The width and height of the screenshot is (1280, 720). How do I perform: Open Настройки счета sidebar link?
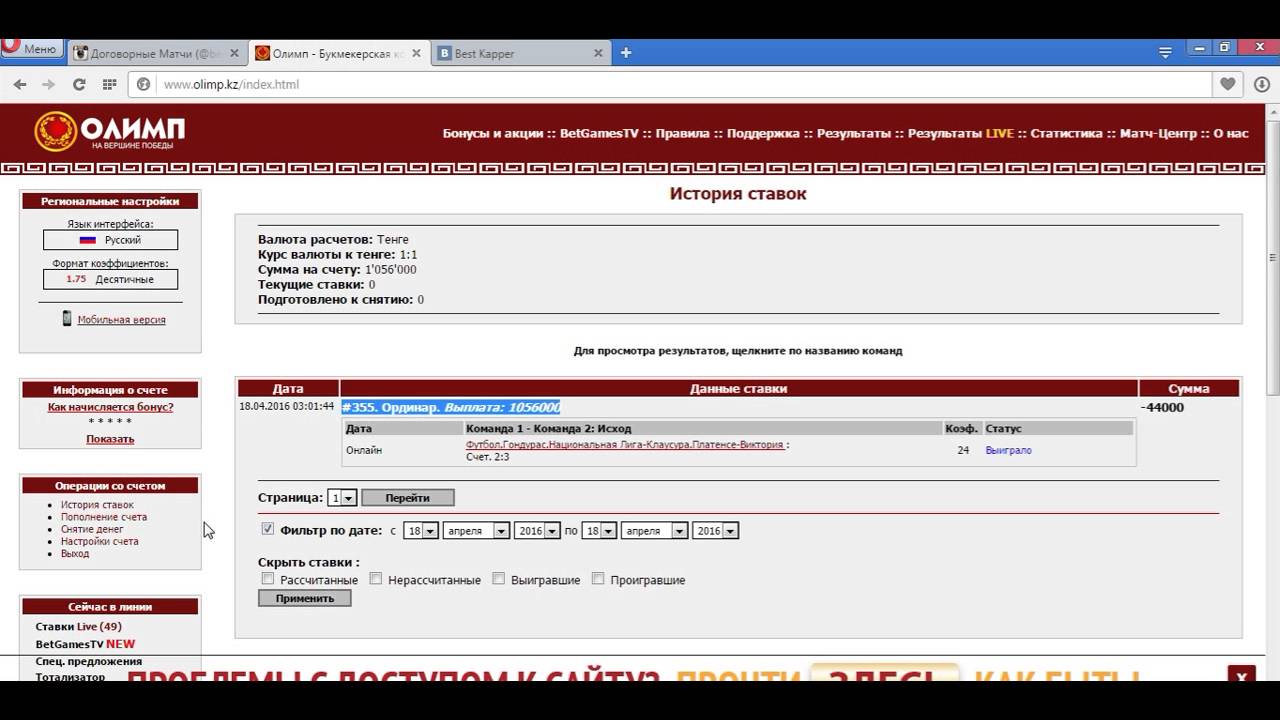(x=100, y=541)
